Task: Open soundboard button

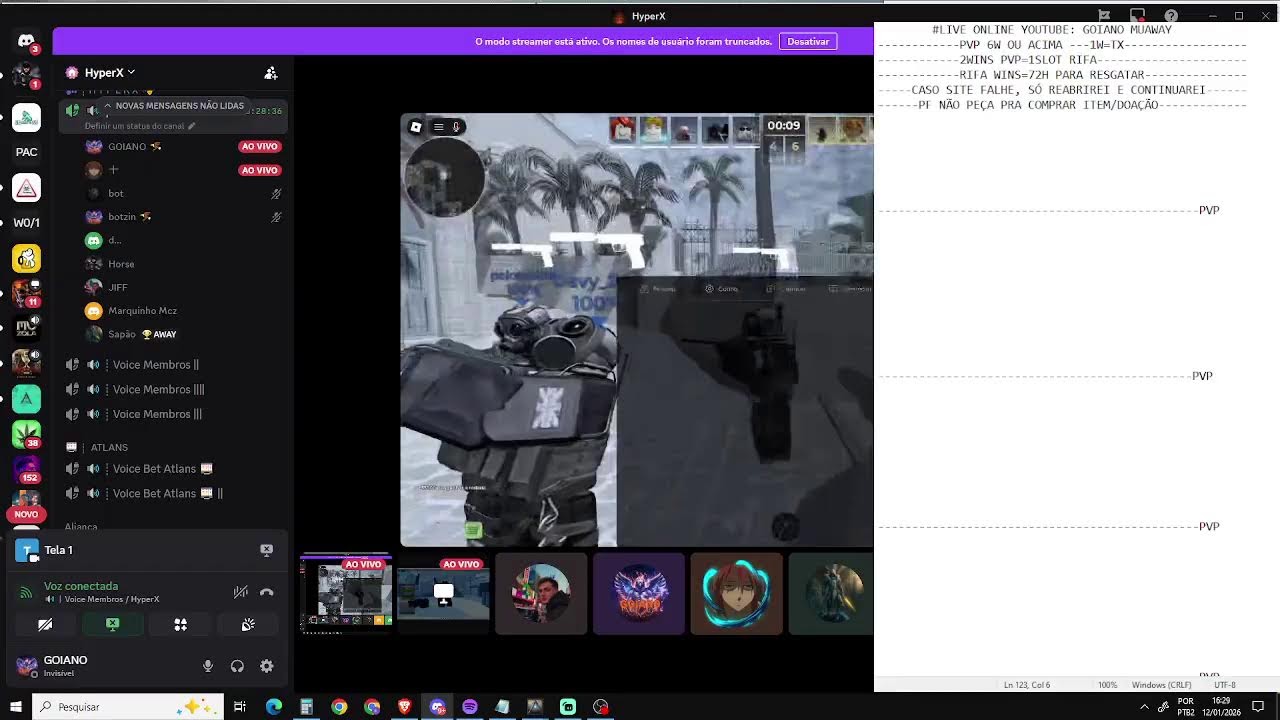Action: pos(248,624)
